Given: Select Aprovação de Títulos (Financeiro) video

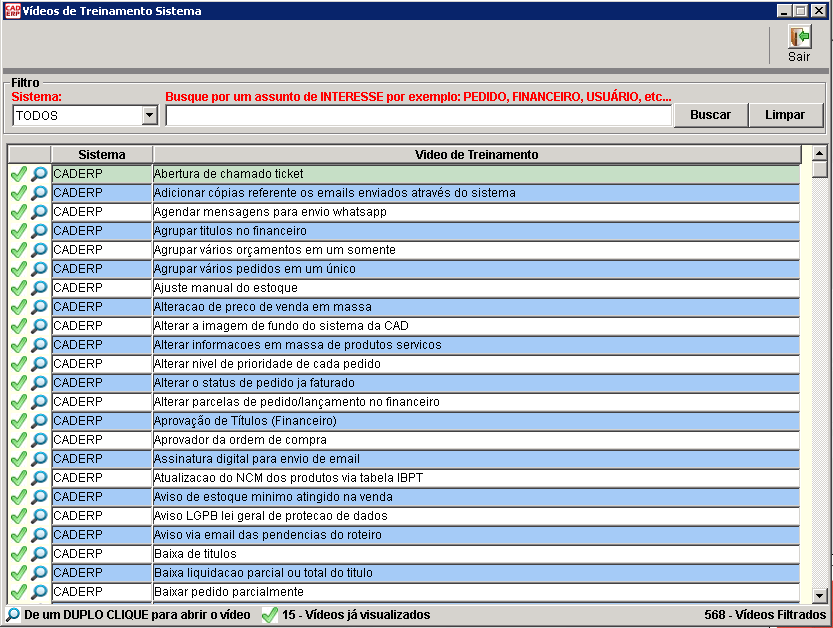Looking at the screenshot, I should pyautogui.click(x=477, y=421).
